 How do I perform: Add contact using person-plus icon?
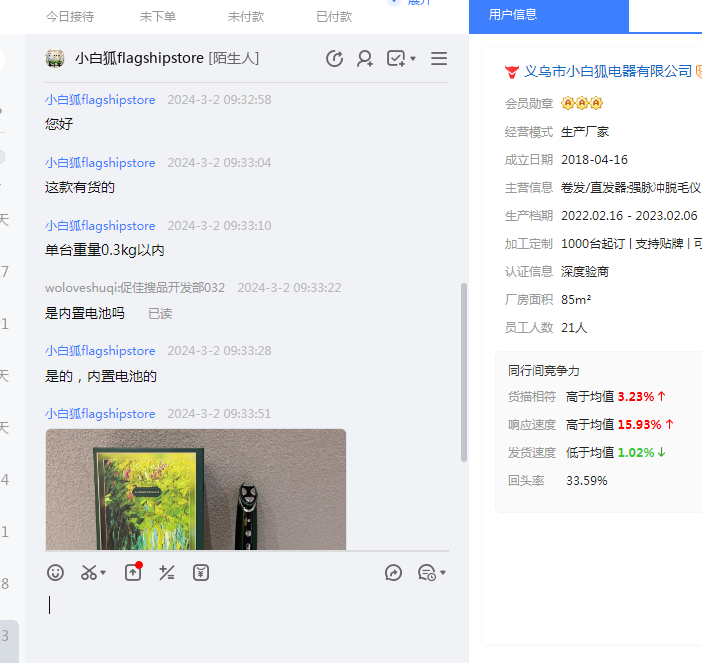tap(365, 59)
